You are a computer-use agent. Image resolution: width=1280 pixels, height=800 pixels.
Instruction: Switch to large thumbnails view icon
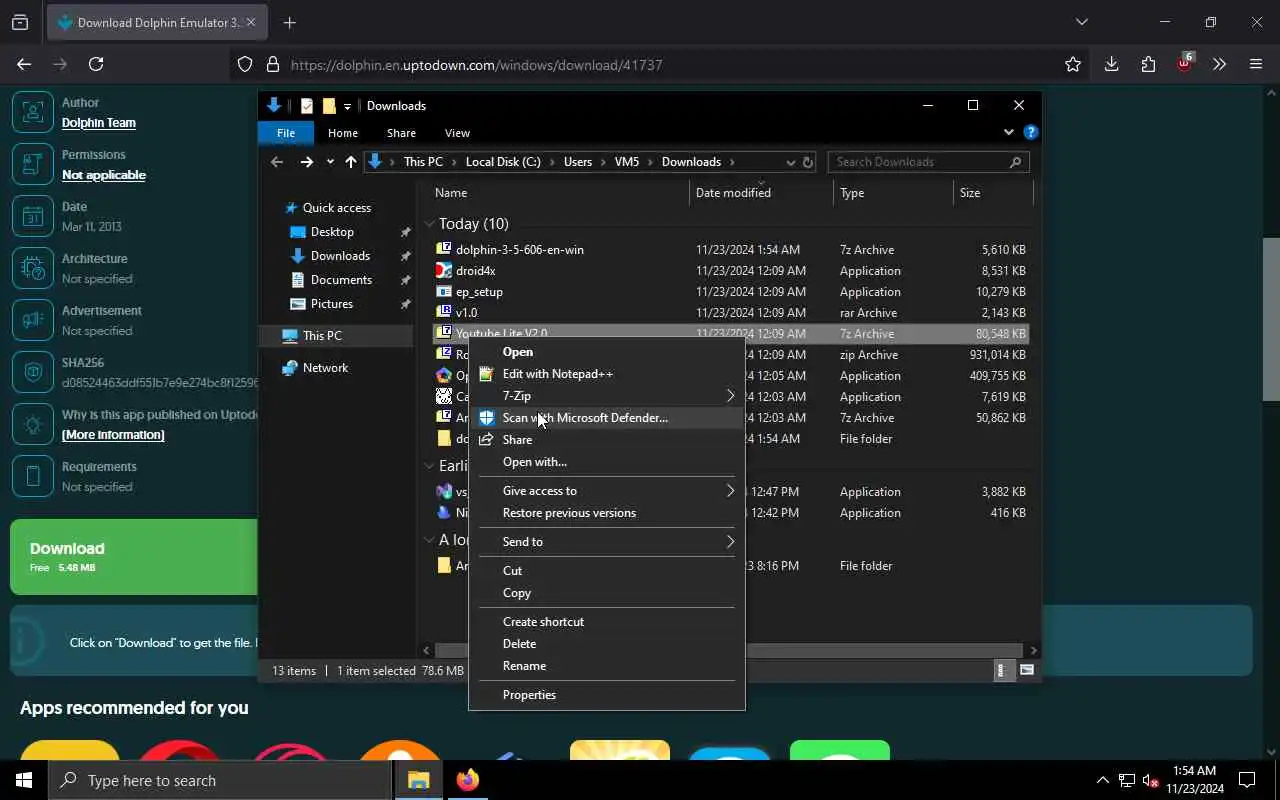coord(1026,671)
